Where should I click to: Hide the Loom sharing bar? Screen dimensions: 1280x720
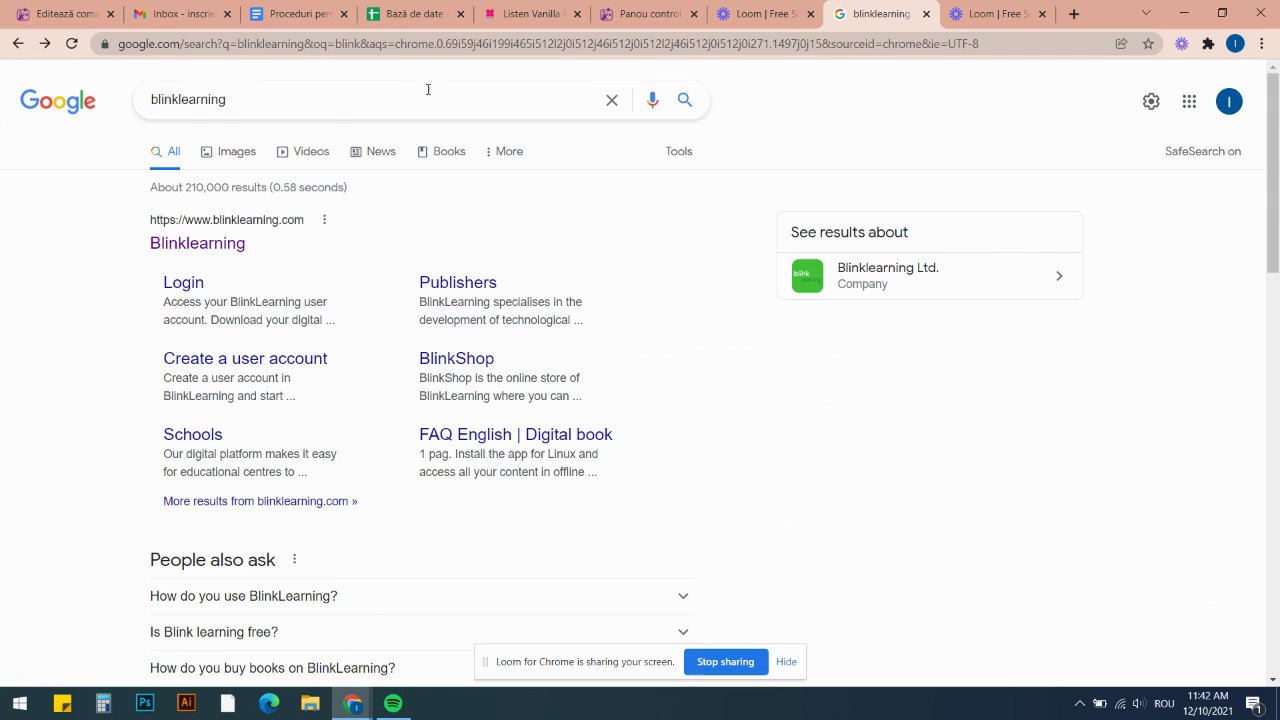coord(786,662)
